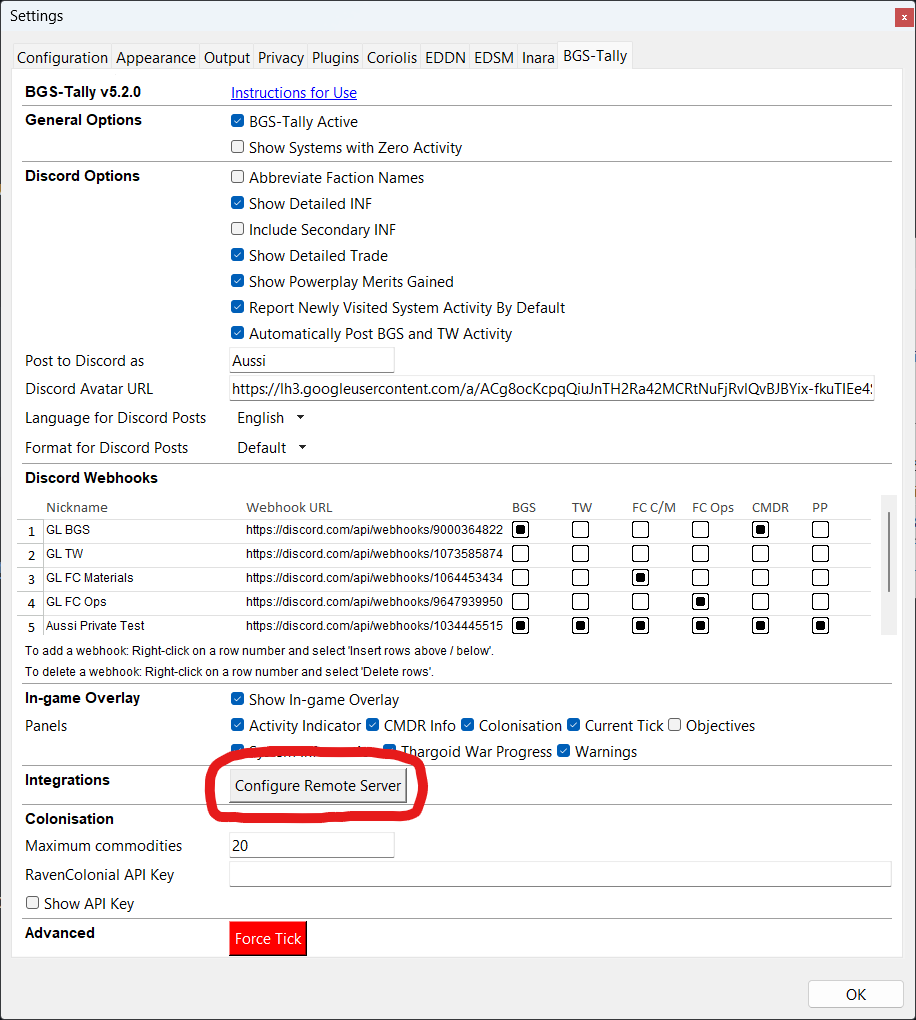Toggle CMDR checkbox for GL BGS webhook
916x1020 pixels.
(x=761, y=530)
